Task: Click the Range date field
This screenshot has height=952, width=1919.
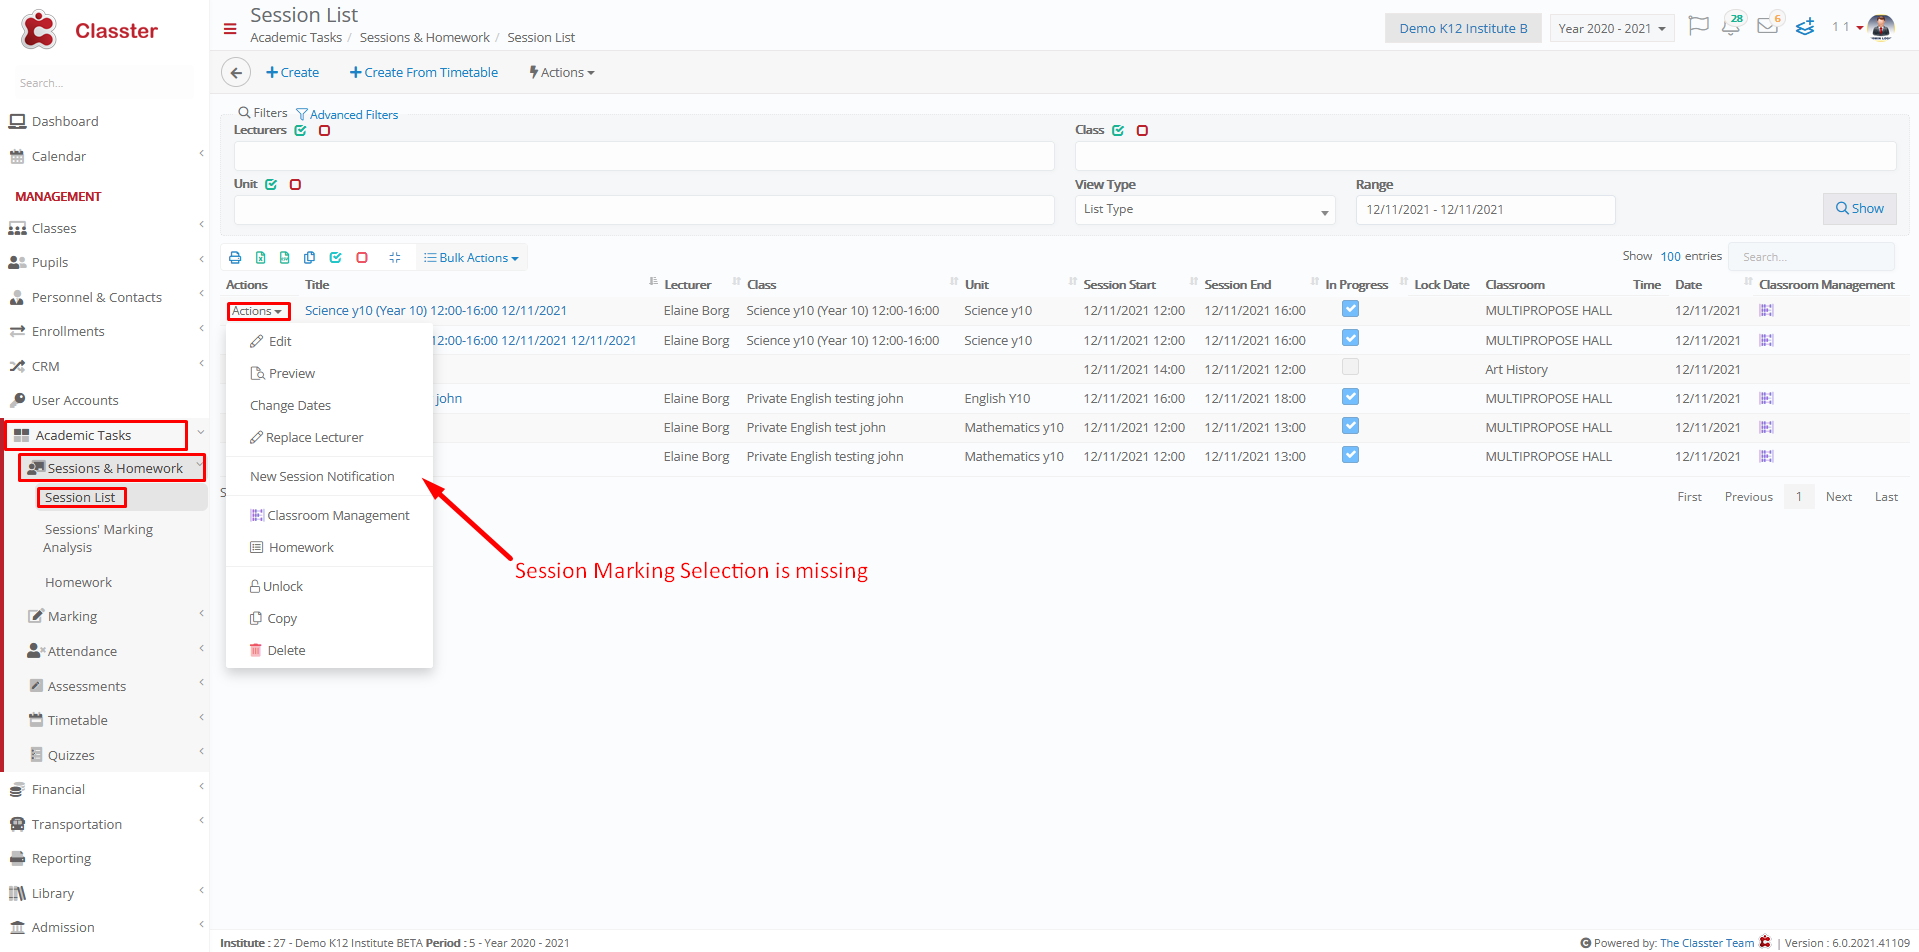Action: click(1485, 209)
